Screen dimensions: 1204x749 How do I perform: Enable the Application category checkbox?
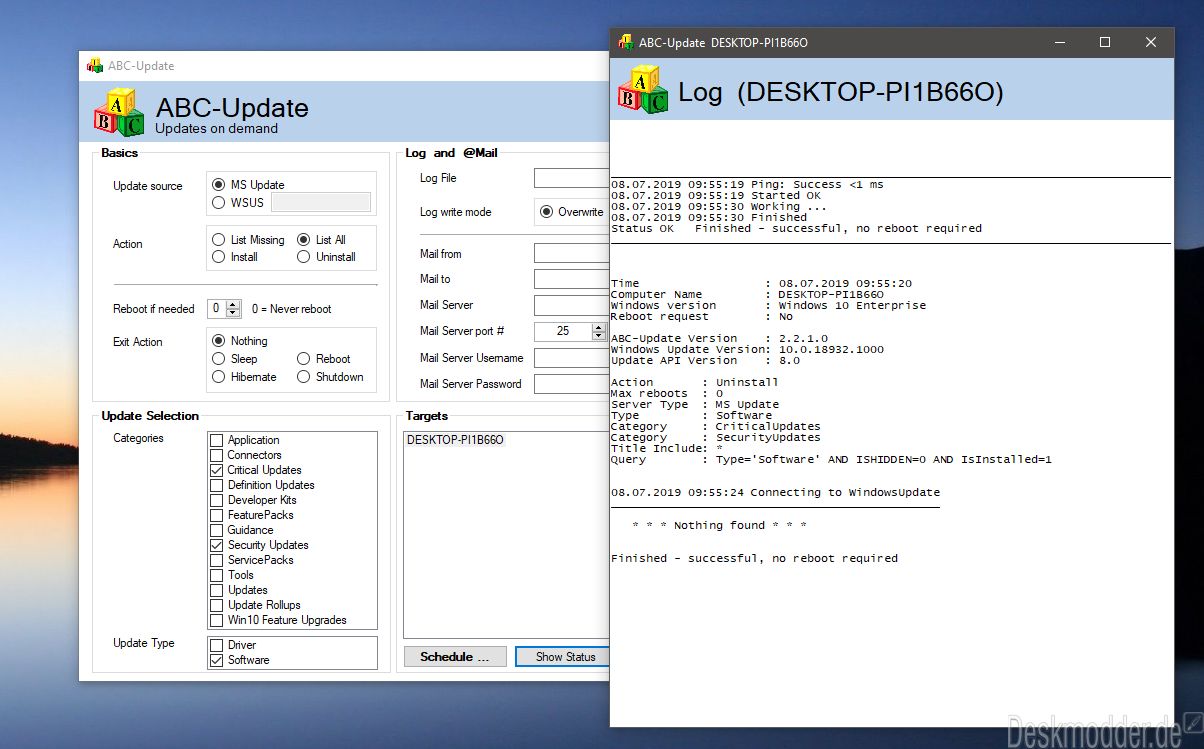coord(216,440)
